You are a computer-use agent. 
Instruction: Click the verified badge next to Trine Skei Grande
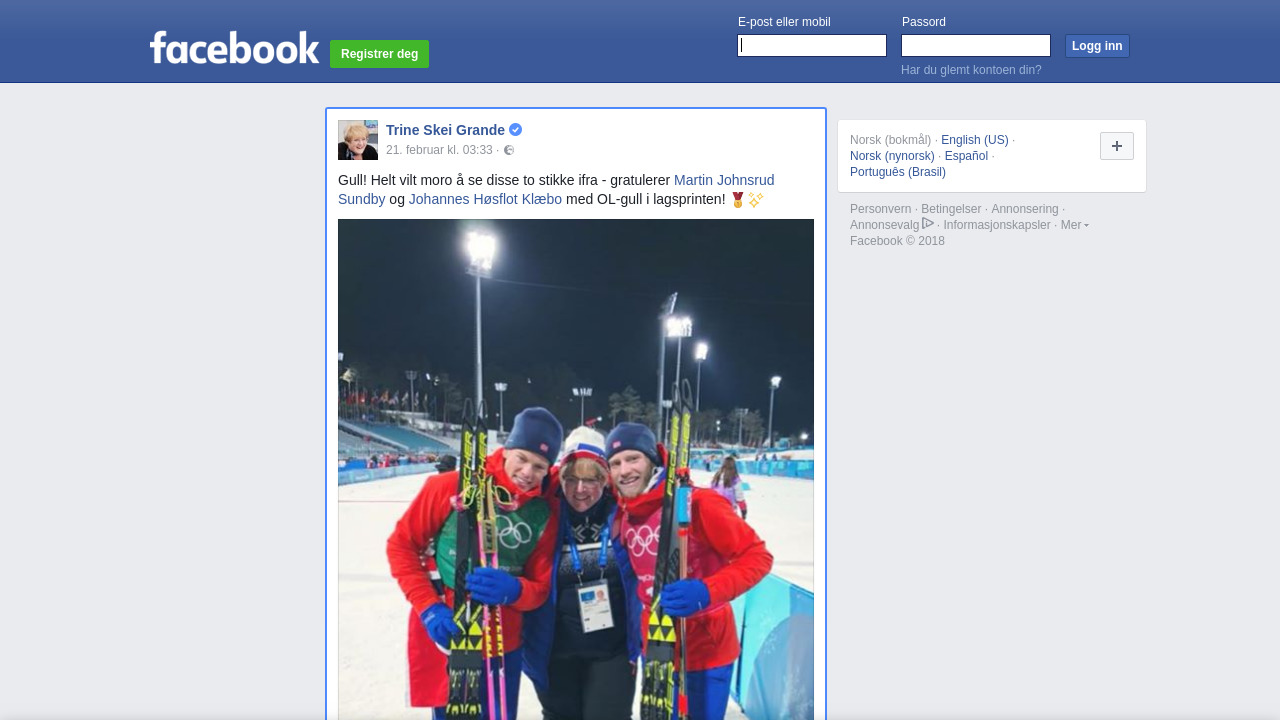click(516, 130)
